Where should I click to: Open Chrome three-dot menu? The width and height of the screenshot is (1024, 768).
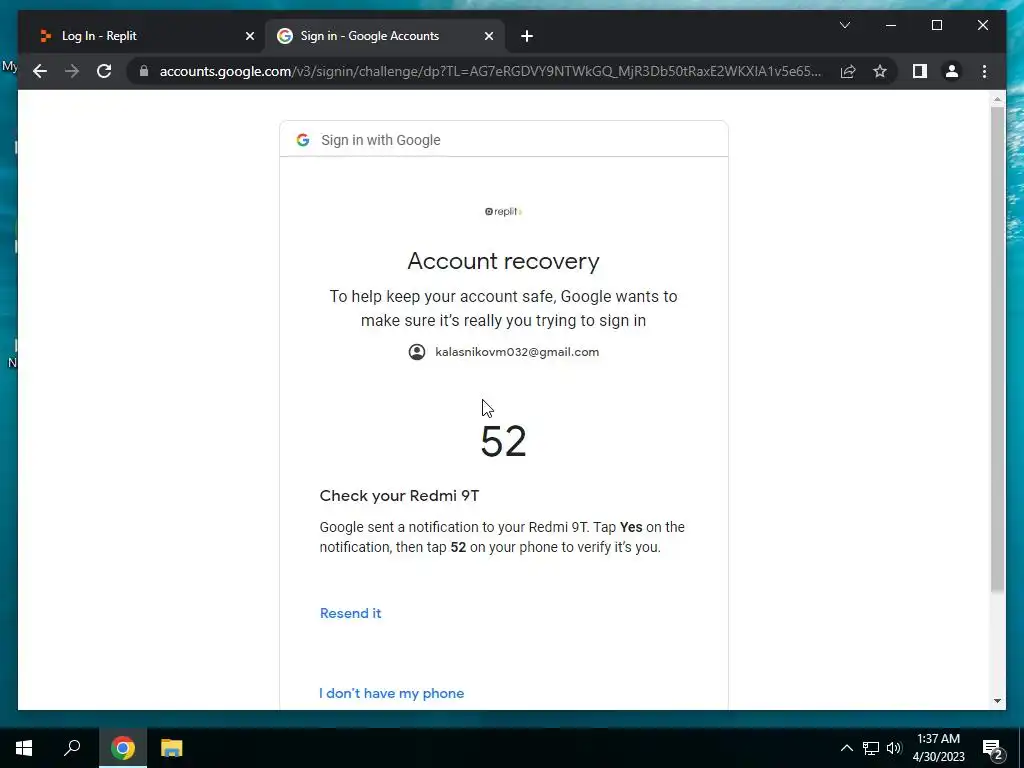pyautogui.click(x=984, y=71)
